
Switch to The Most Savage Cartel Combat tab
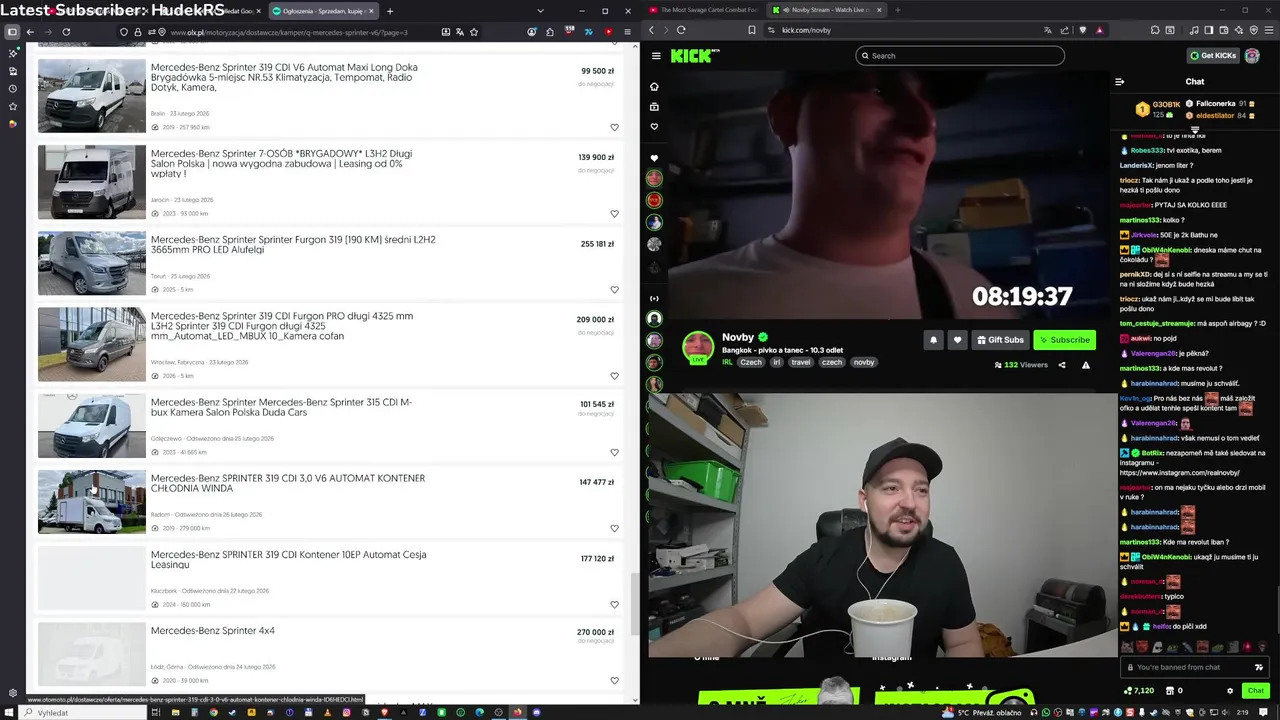point(703,10)
